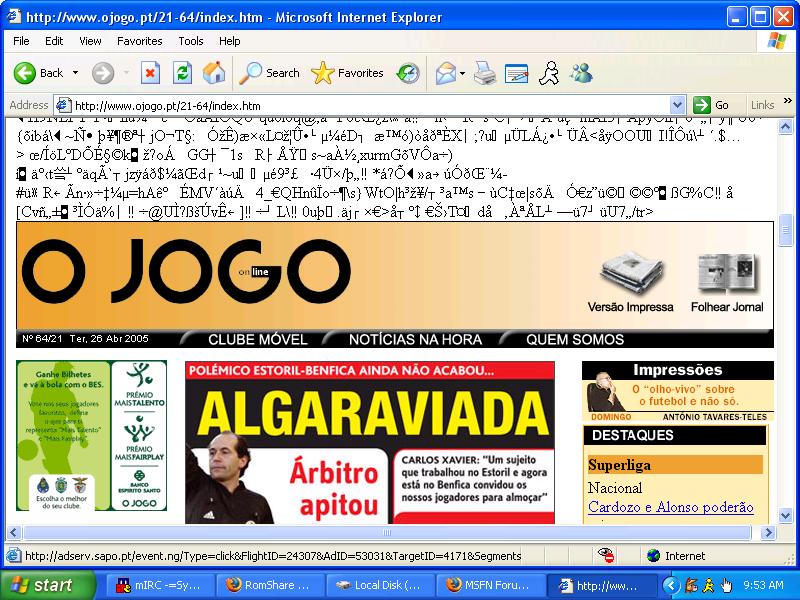Click the Mail envelope icon
The image size is (800, 600).
tap(445, 73)
